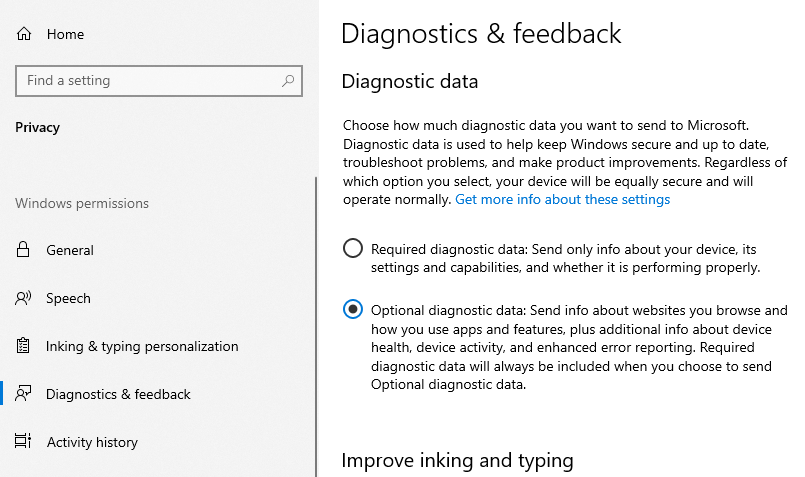Open the 'Get more info about these settings' link

pyautogui.click(x=562, y=199)
